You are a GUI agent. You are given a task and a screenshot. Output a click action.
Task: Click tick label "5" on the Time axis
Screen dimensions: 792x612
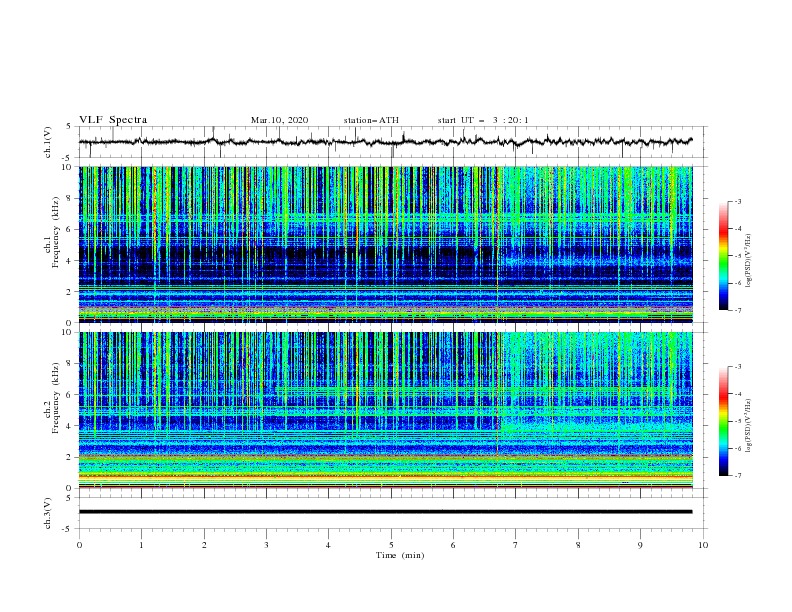pyautogui.click(x=391, y=545)
